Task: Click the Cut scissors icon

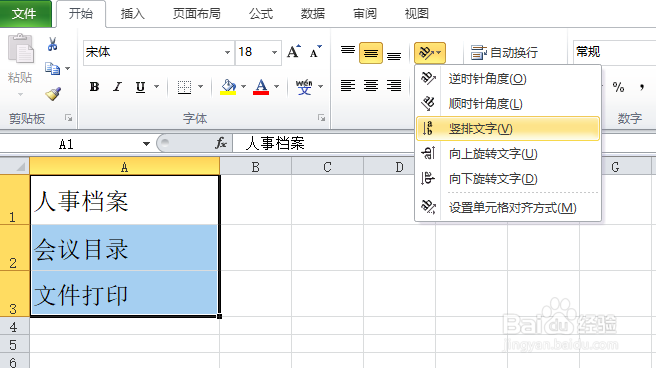Action: [x=52, y=44]
